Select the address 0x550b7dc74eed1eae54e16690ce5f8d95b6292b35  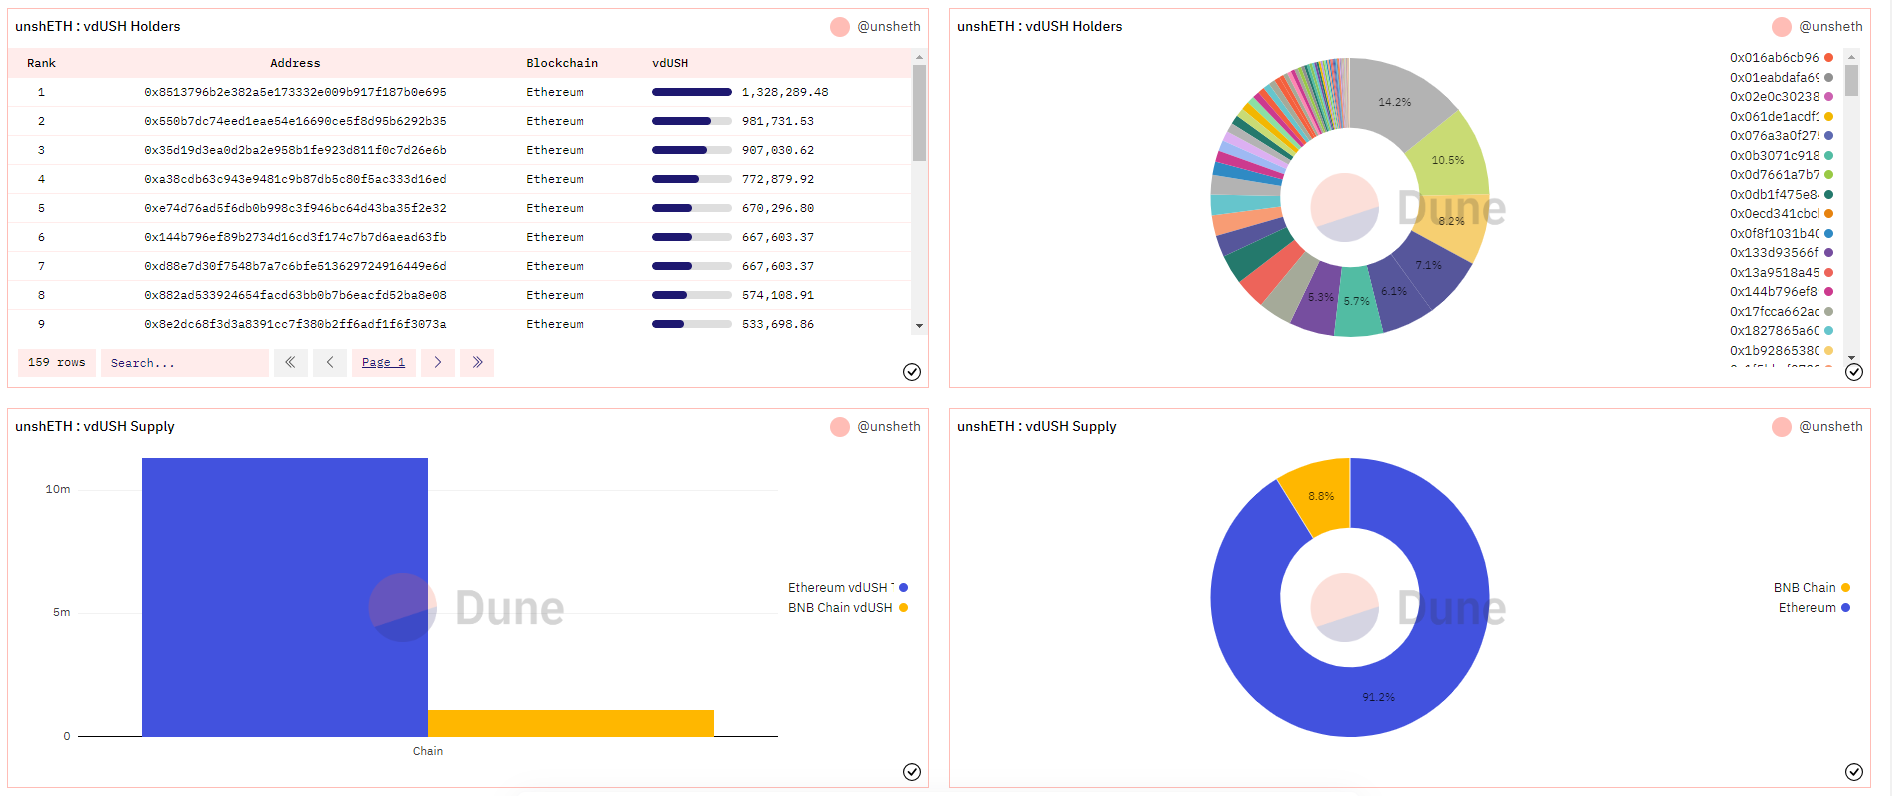(x=295, y=121)
